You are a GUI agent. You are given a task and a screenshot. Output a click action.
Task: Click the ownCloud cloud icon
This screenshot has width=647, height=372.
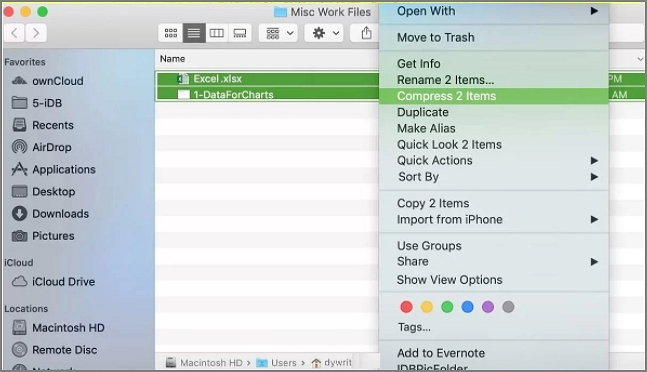point(19,80)
